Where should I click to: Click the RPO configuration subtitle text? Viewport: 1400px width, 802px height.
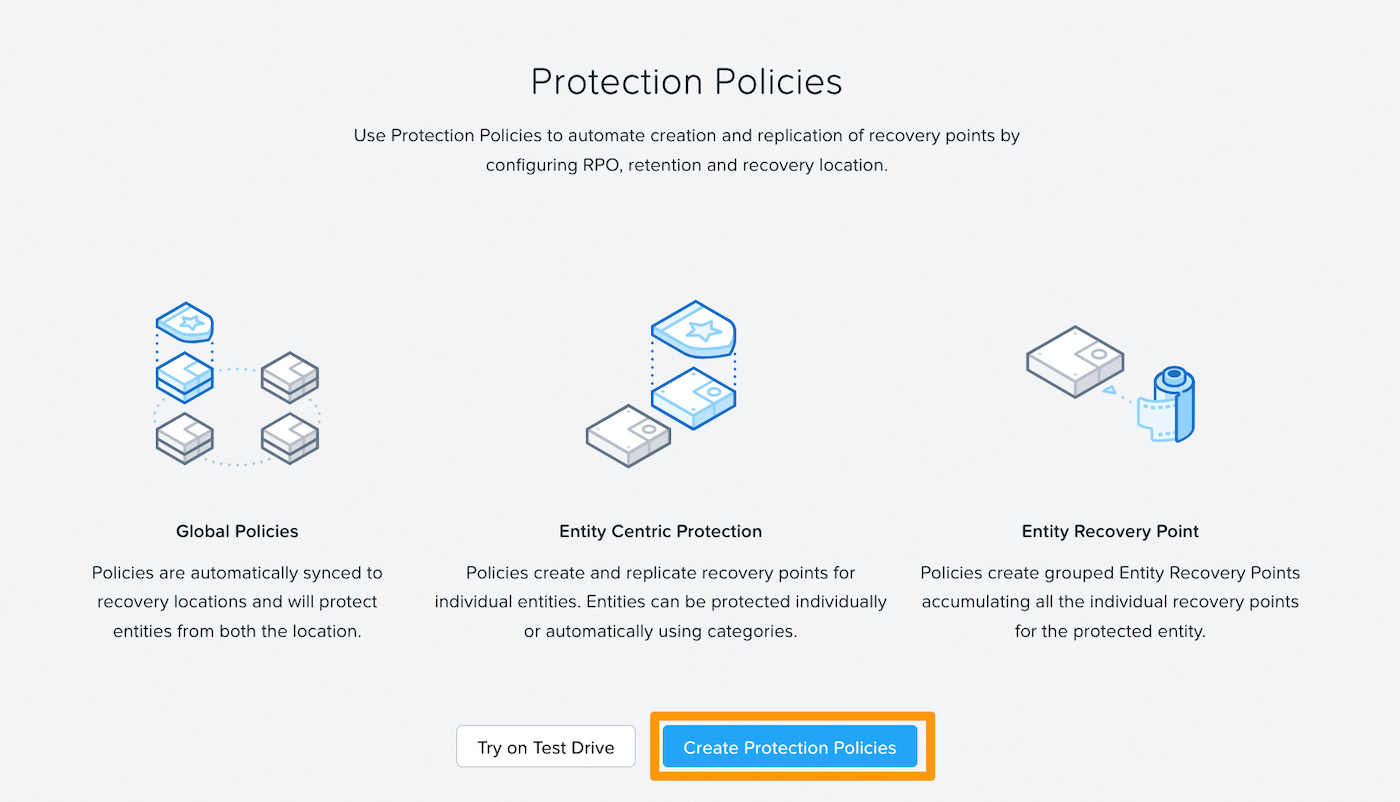click(x=686, y=150)
